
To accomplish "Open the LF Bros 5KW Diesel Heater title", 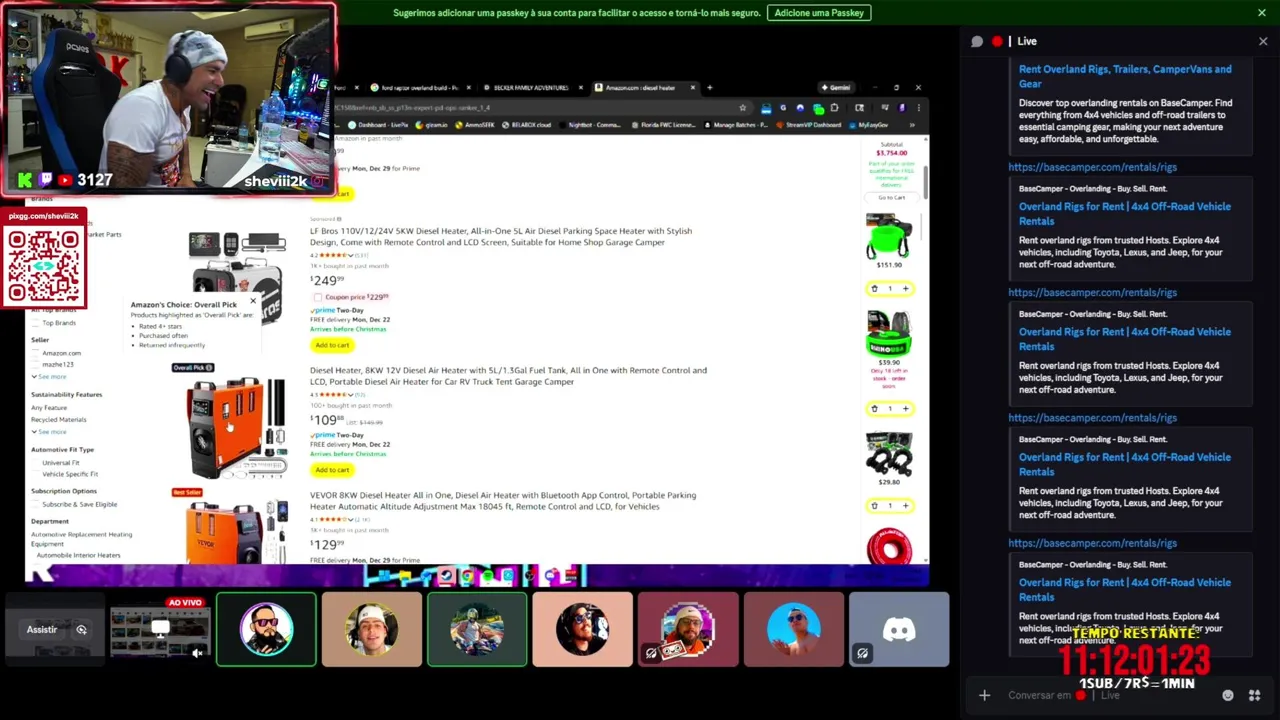I will coord(501,236).
